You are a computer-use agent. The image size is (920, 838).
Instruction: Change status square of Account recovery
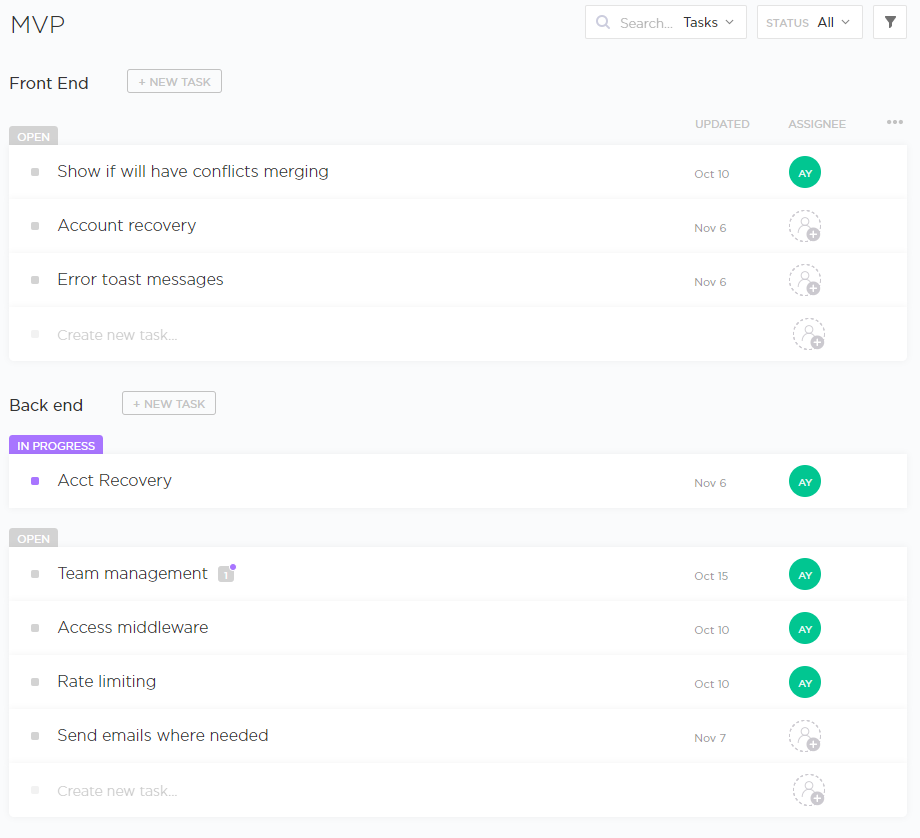coord(35,226)
